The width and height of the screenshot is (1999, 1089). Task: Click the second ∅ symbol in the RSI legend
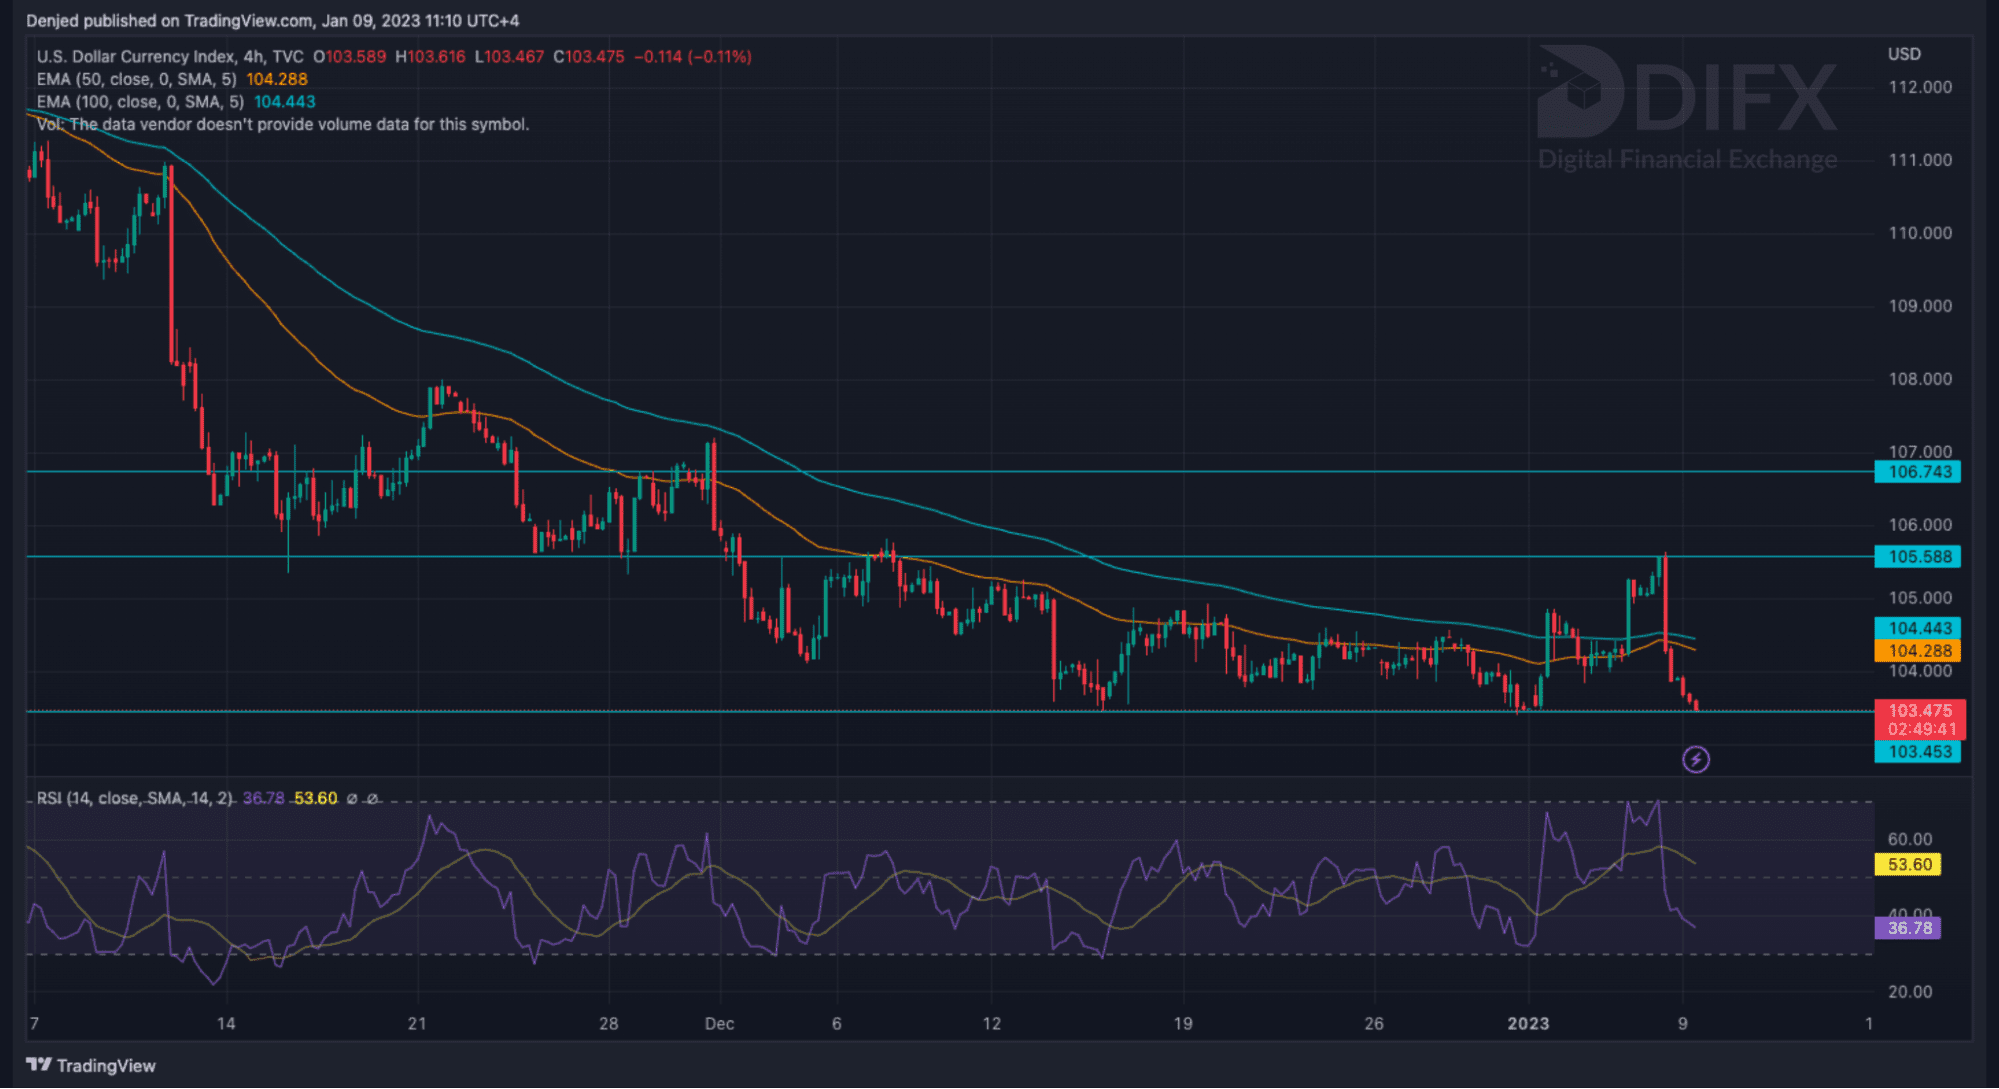tap(372, 799)
